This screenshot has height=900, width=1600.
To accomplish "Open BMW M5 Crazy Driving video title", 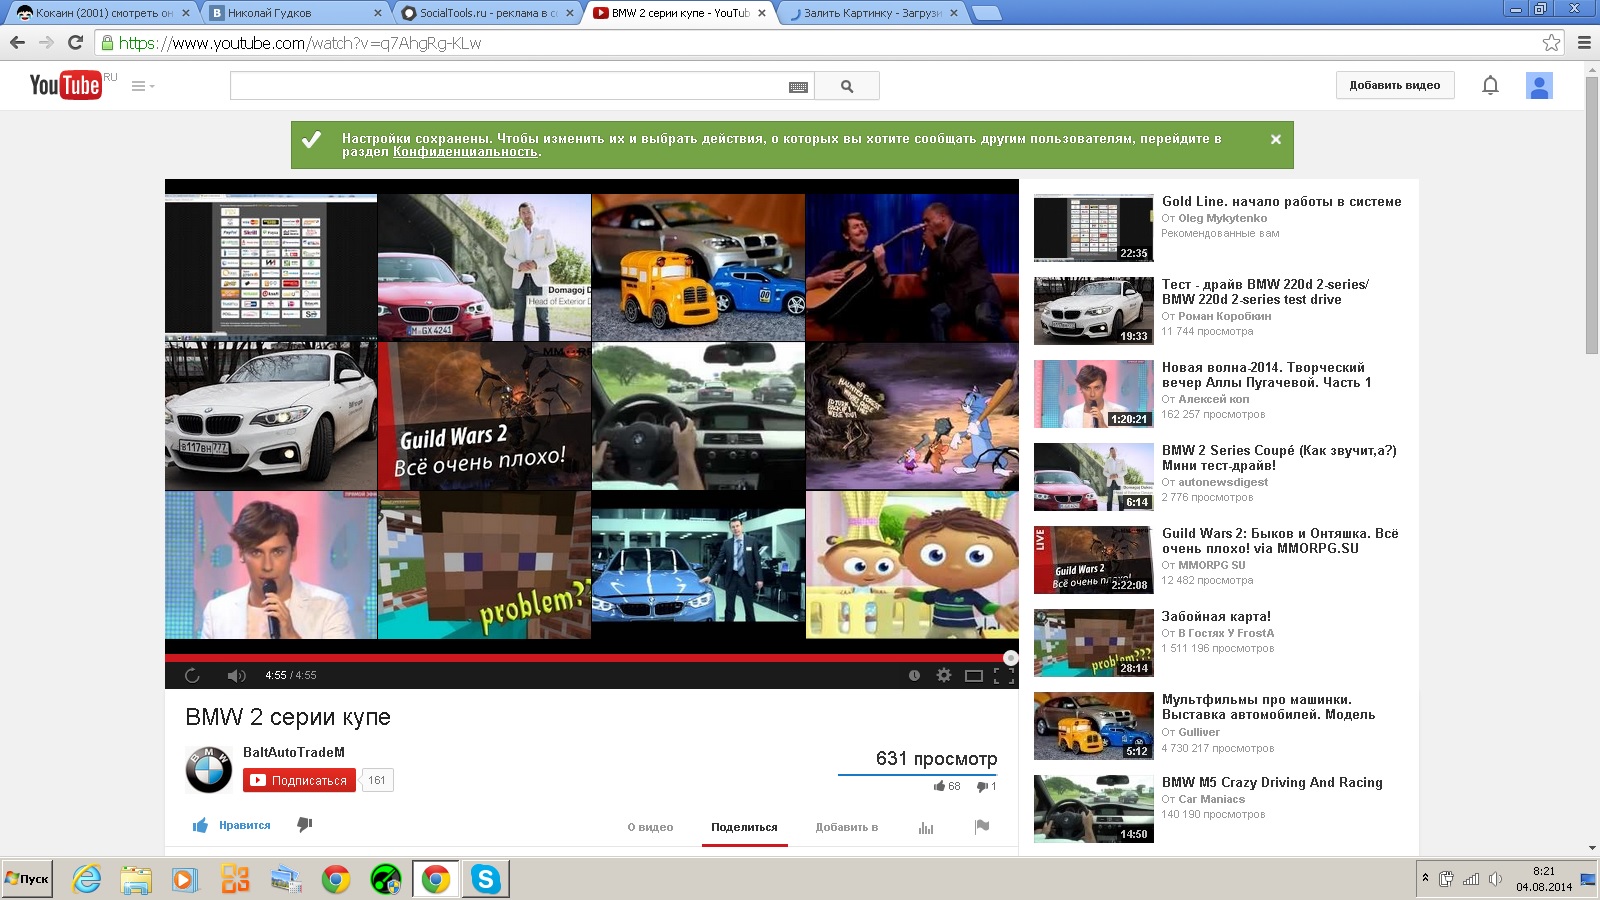I will pyautogui.click(x=1272, y=782).
